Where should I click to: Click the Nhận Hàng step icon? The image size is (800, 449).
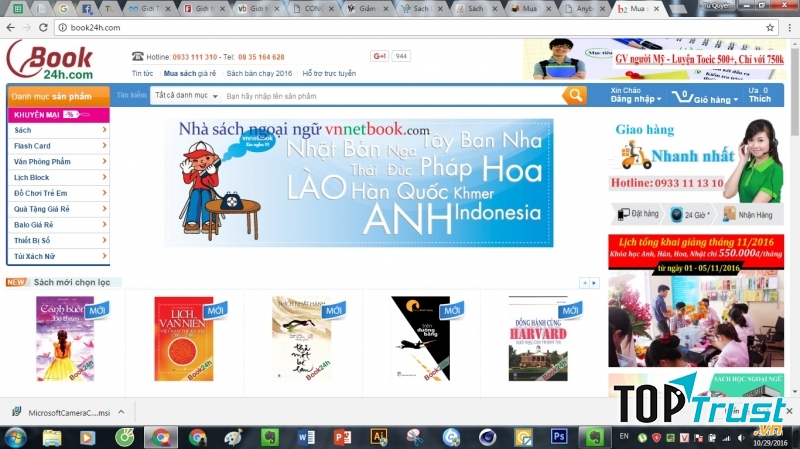(729, 214)
